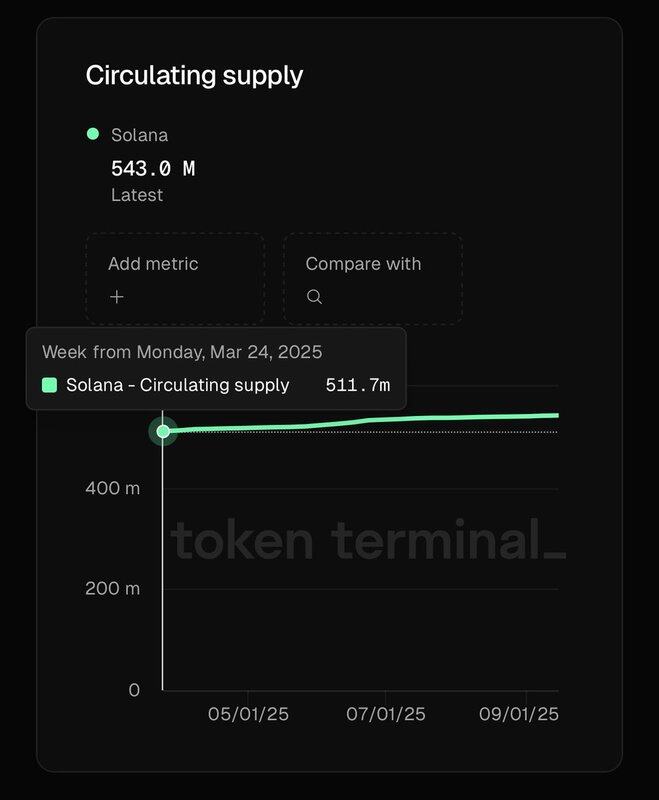659x800 pixels.
Task: Click the search magnifier under Compare with
Action: point(314,296)
